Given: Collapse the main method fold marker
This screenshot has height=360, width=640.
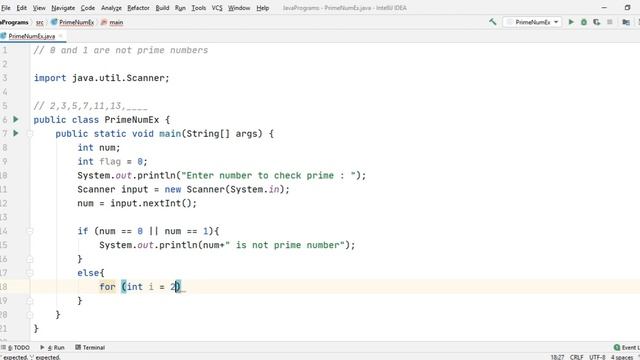Looking at the screenshot, I should (x=30, y=133).
